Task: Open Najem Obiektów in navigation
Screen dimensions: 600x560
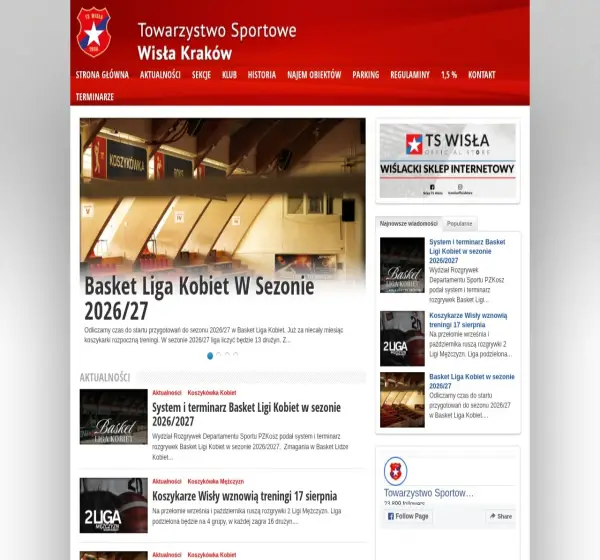Action: pos(314,75)
